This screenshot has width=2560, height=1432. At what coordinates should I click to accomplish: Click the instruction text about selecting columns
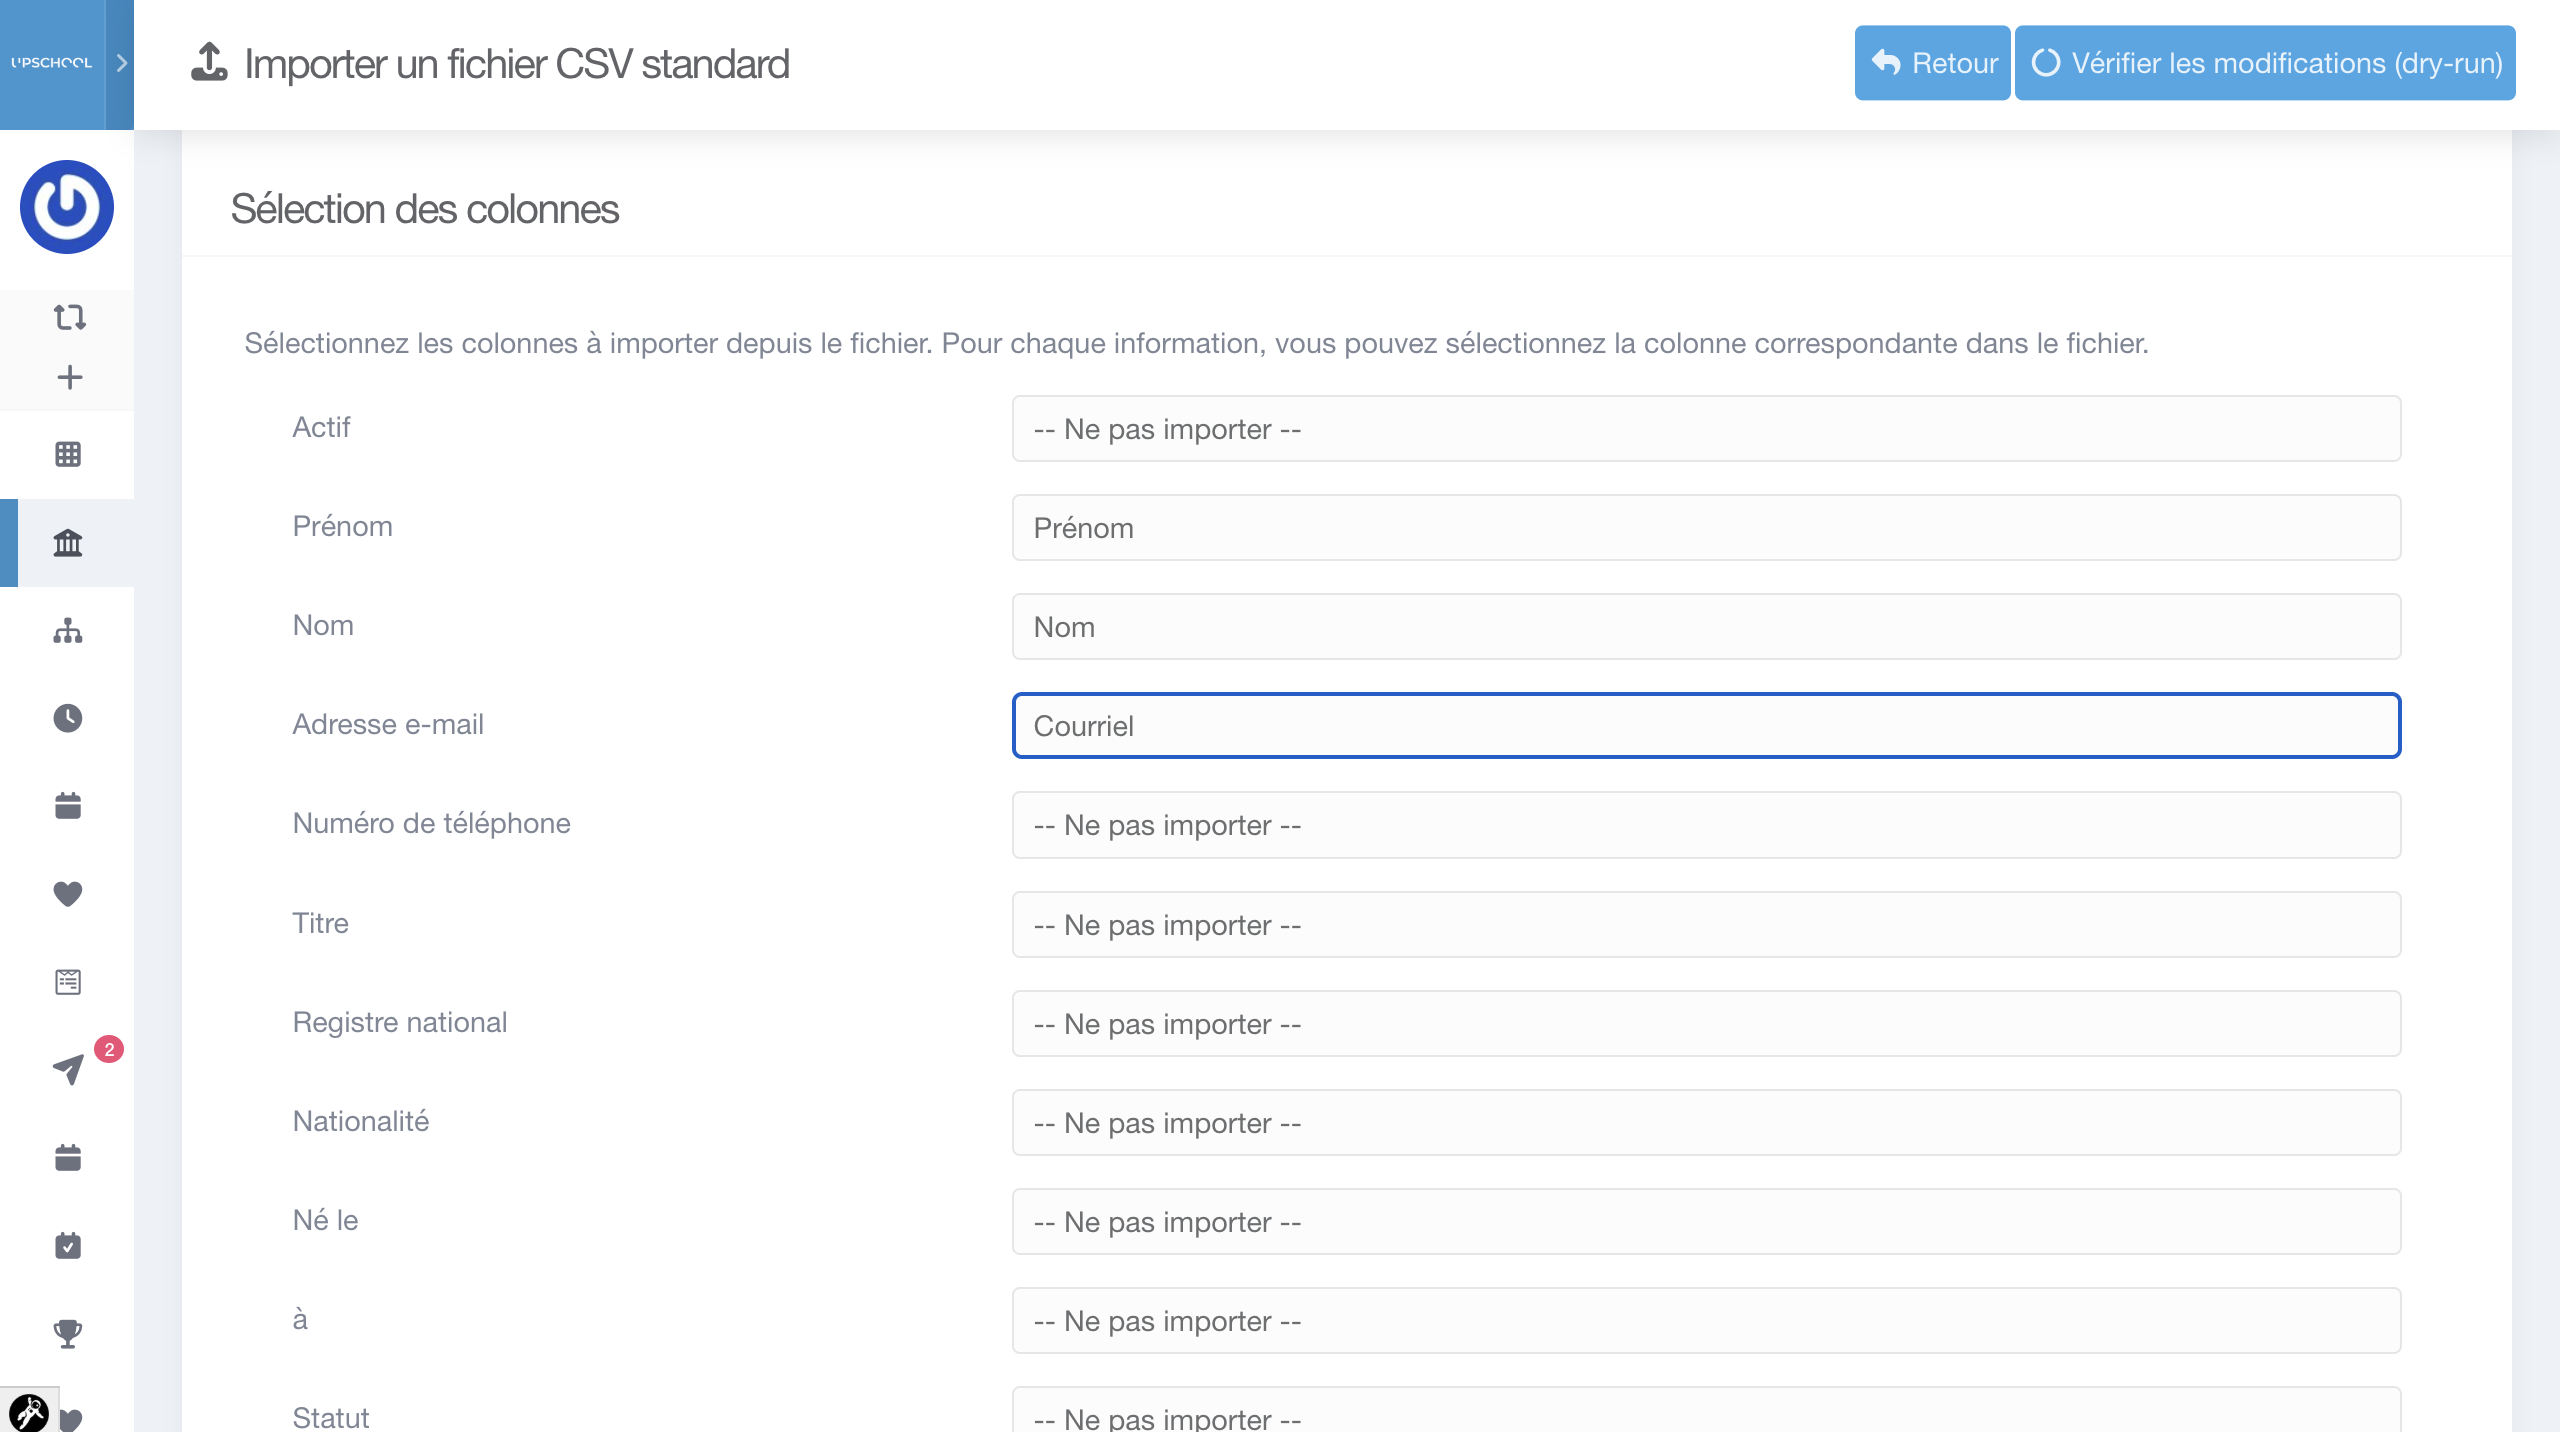coord(1196,343)
